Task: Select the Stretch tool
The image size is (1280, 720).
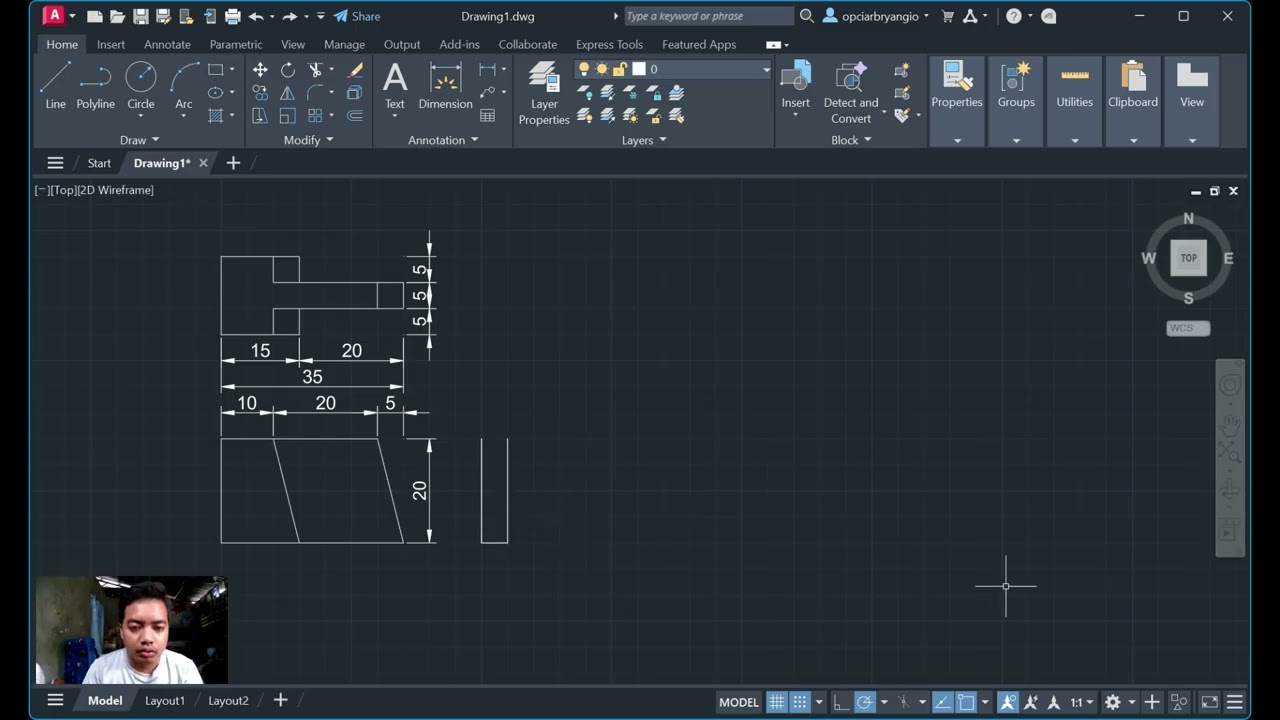Action: coord(260,116)
